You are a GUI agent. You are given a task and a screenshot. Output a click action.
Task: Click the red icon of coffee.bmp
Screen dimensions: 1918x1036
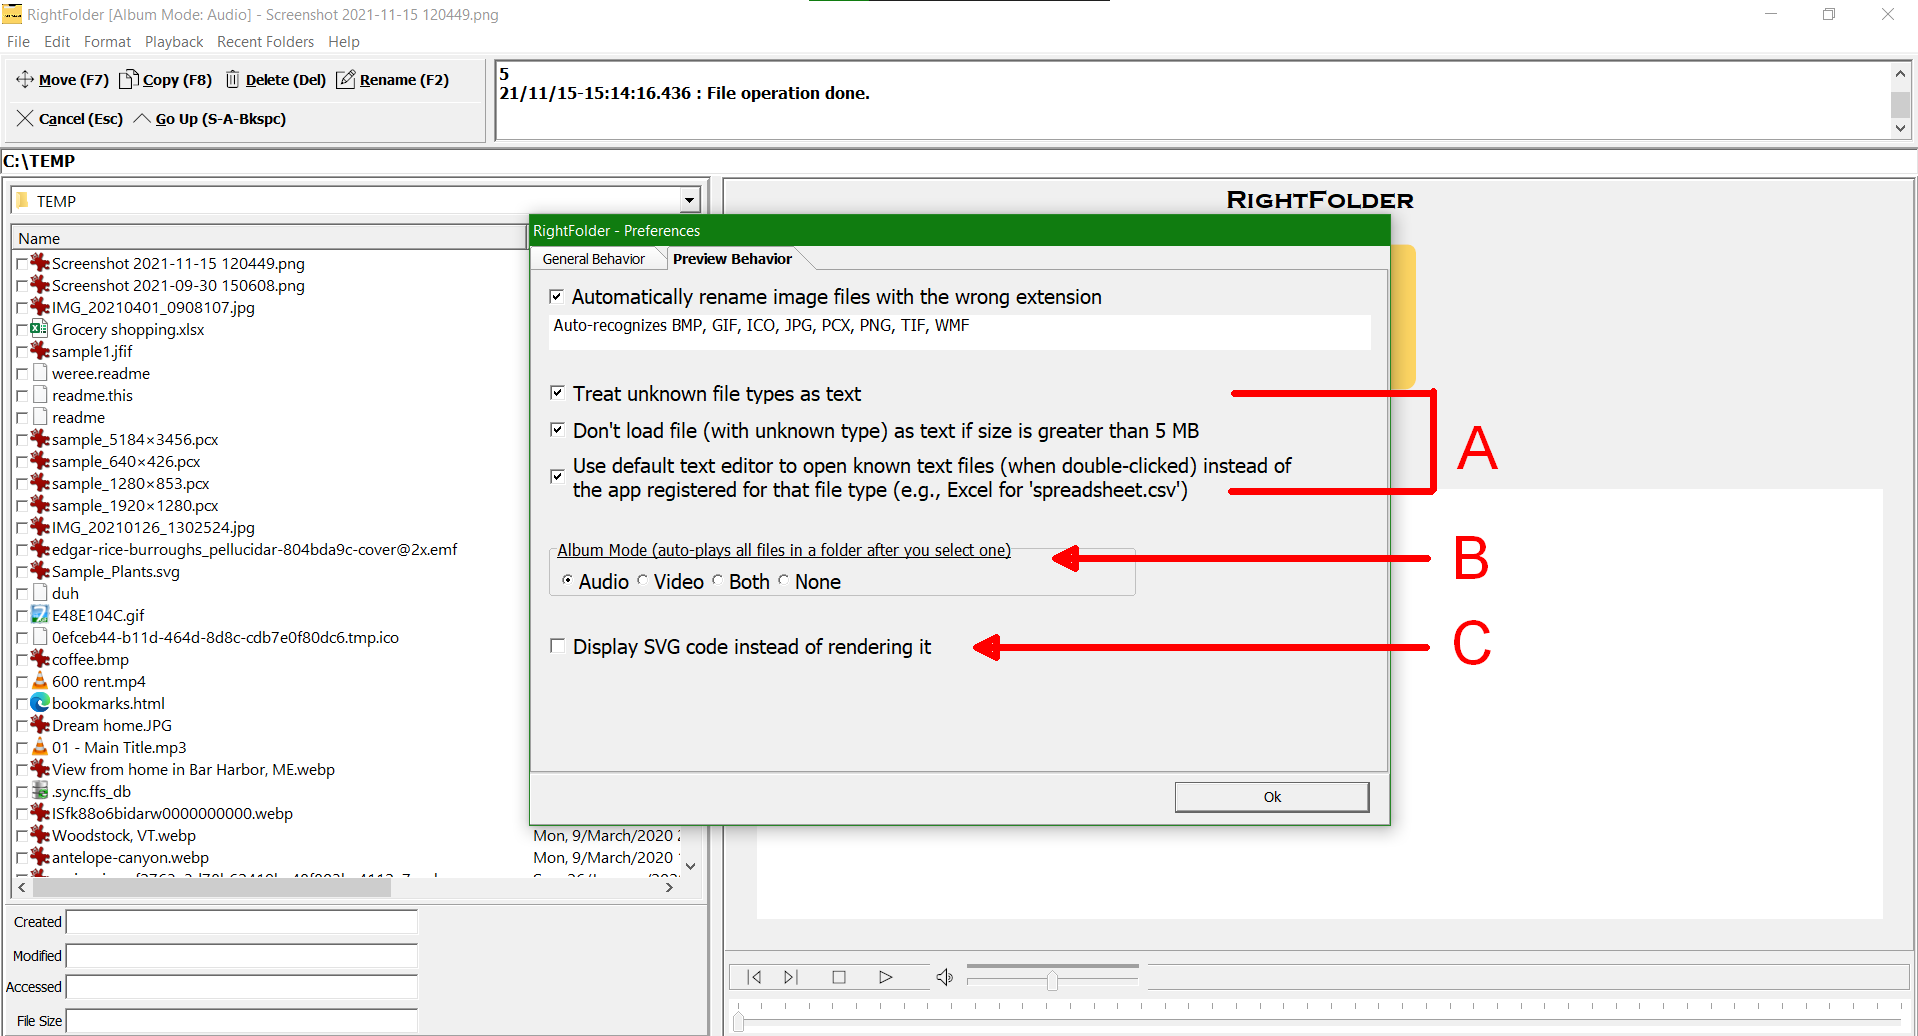coord(40,659)
